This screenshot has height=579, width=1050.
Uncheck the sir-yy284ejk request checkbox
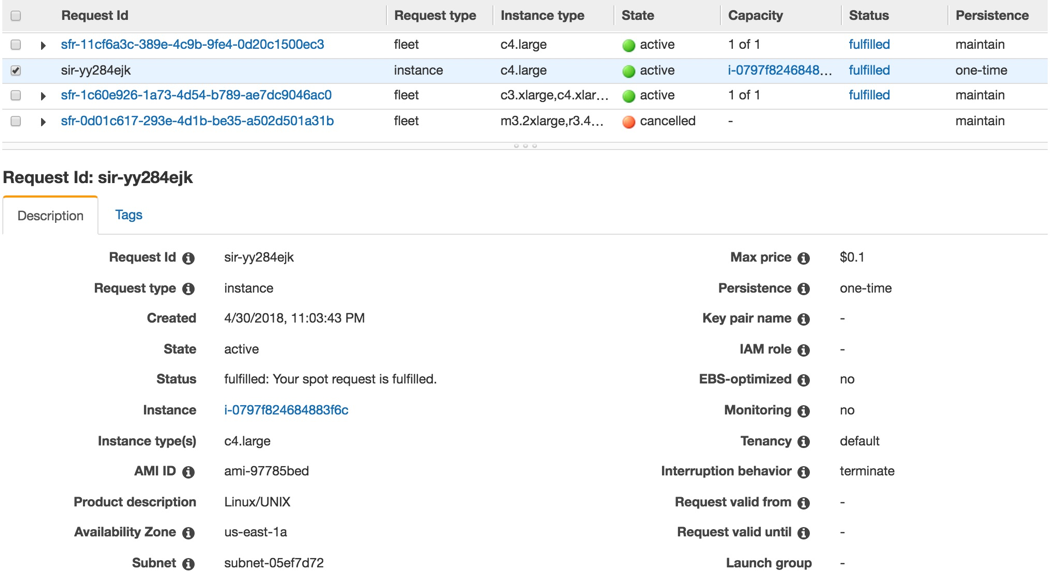pos(15,70)
